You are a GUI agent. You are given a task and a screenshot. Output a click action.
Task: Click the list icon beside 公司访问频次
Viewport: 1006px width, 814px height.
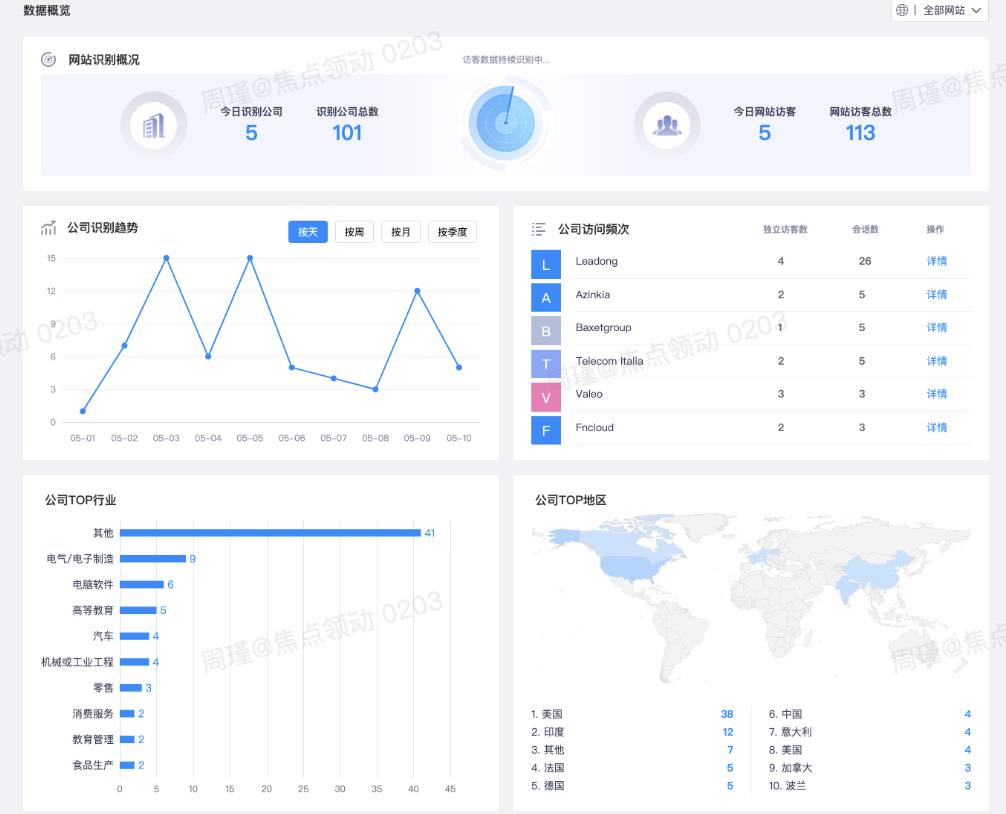coord(539,229)
